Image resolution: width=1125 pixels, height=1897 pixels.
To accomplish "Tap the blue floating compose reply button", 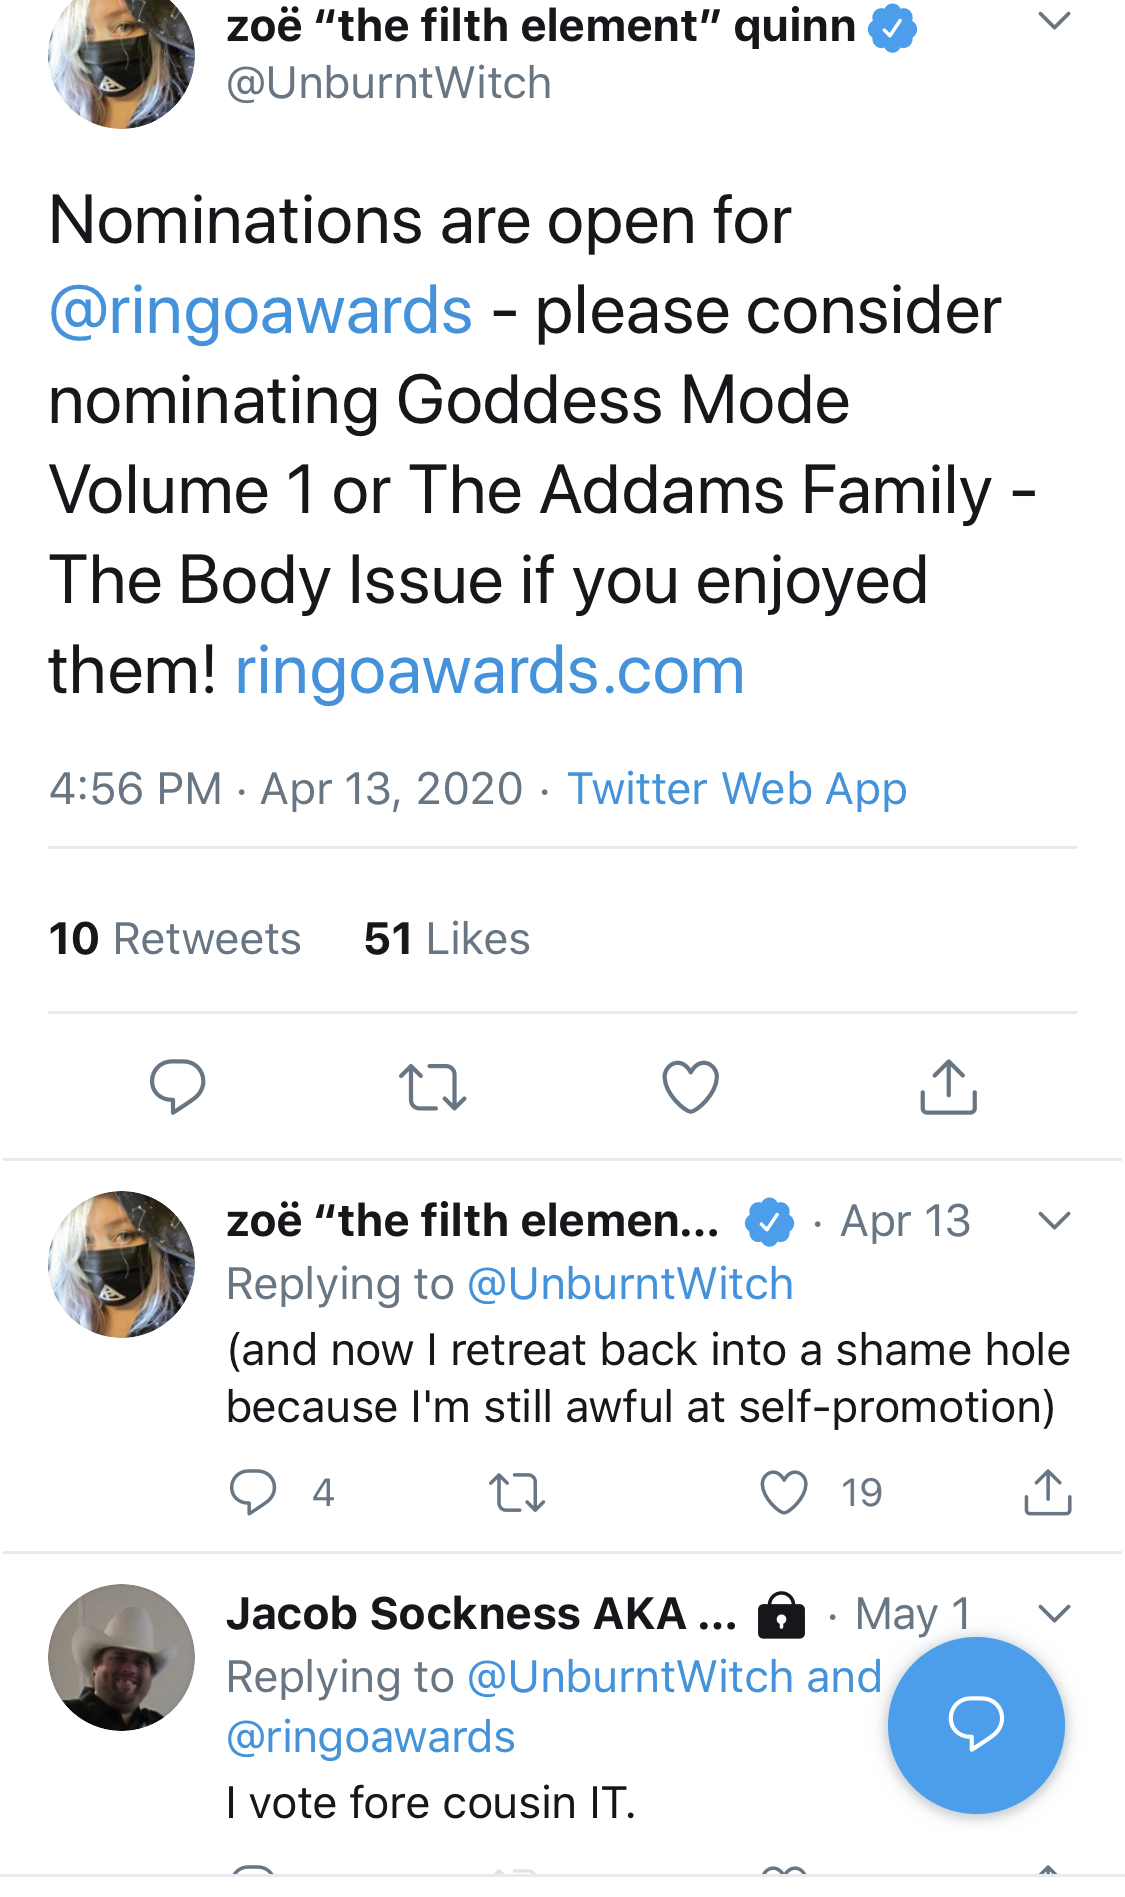I will [x=976, y=1725].
